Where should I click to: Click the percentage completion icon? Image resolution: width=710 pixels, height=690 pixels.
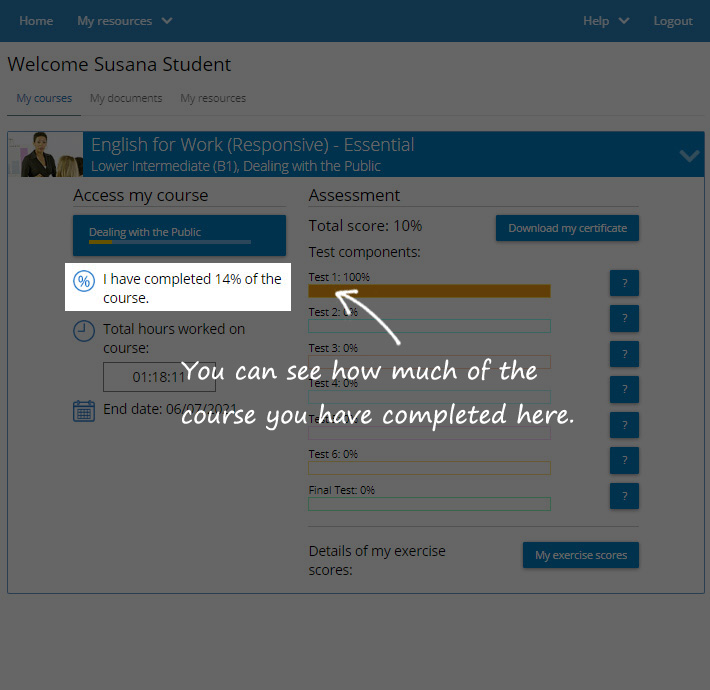coord(84,281)
